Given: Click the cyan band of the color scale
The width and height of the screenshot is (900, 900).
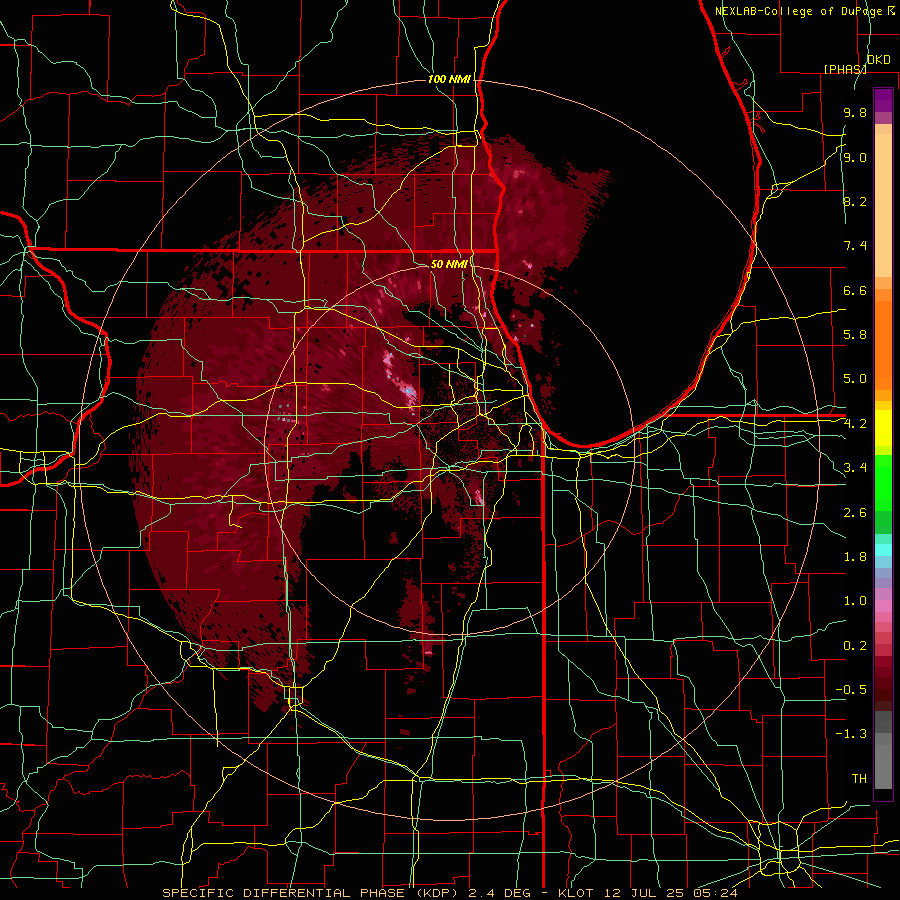Looking at the screenshot, I should pos(883,550).
